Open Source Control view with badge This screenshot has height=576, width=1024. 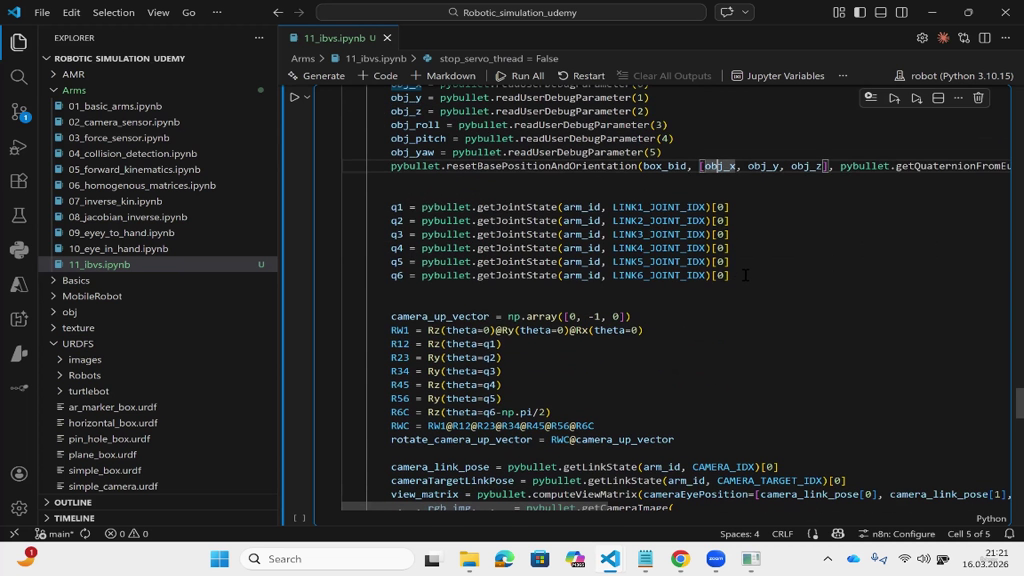click(x=19, y=112)
